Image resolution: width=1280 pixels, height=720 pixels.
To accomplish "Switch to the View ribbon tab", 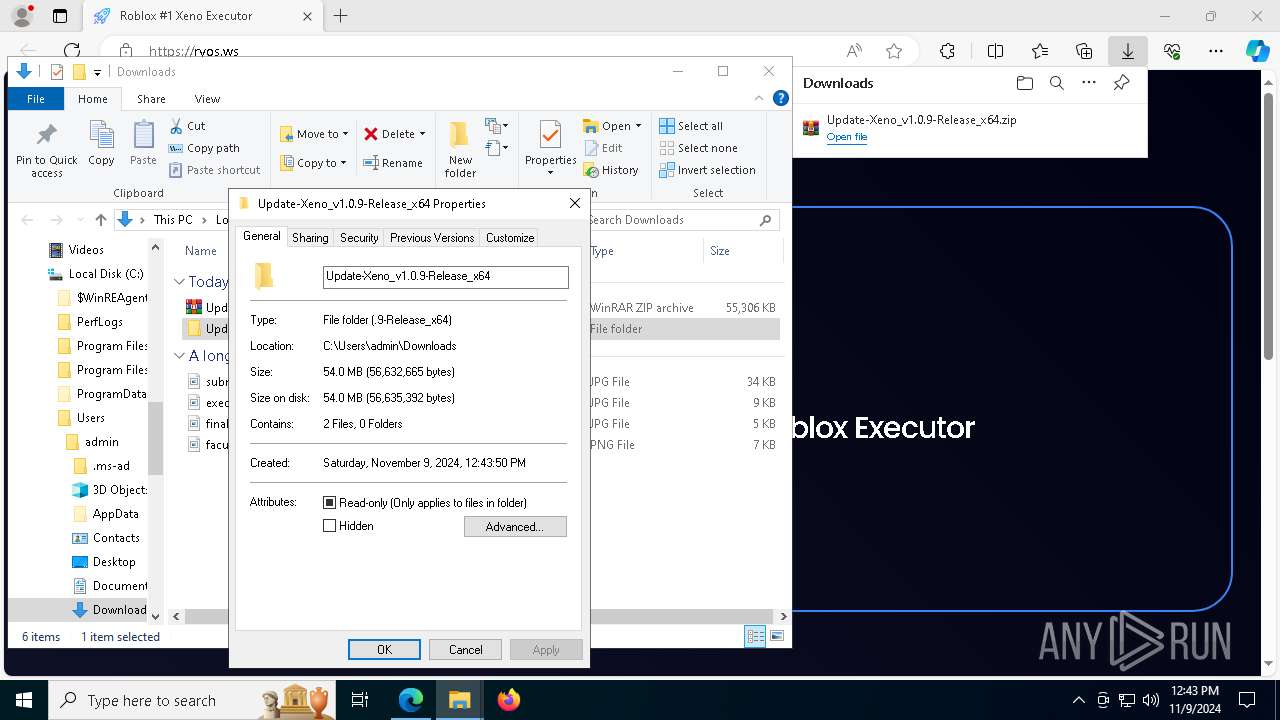I will tap(207, 99).
